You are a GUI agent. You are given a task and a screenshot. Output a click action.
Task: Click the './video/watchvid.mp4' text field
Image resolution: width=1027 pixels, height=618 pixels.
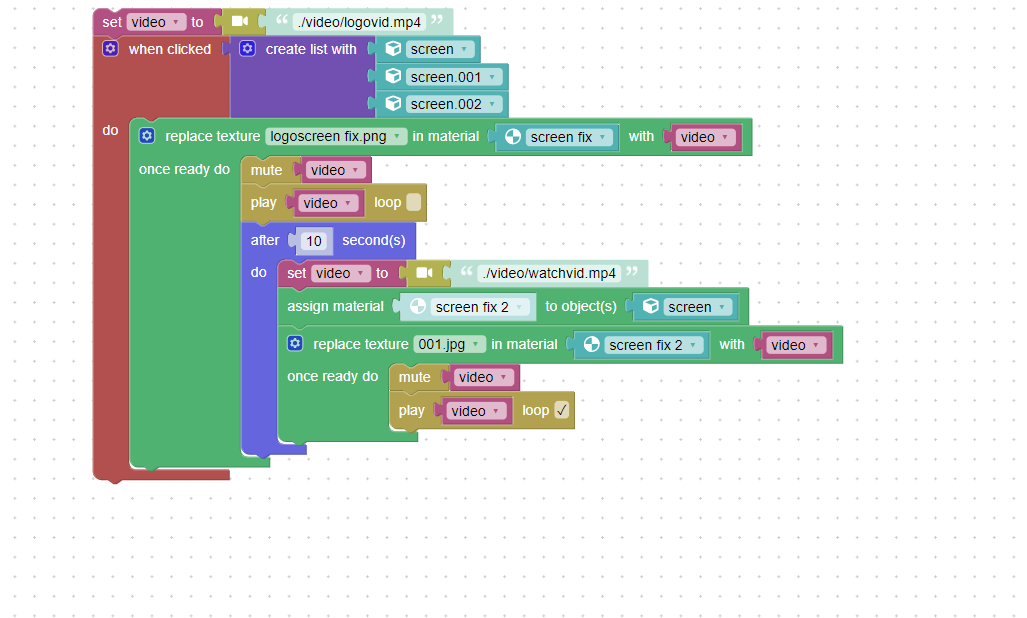[x=549, y=273]
